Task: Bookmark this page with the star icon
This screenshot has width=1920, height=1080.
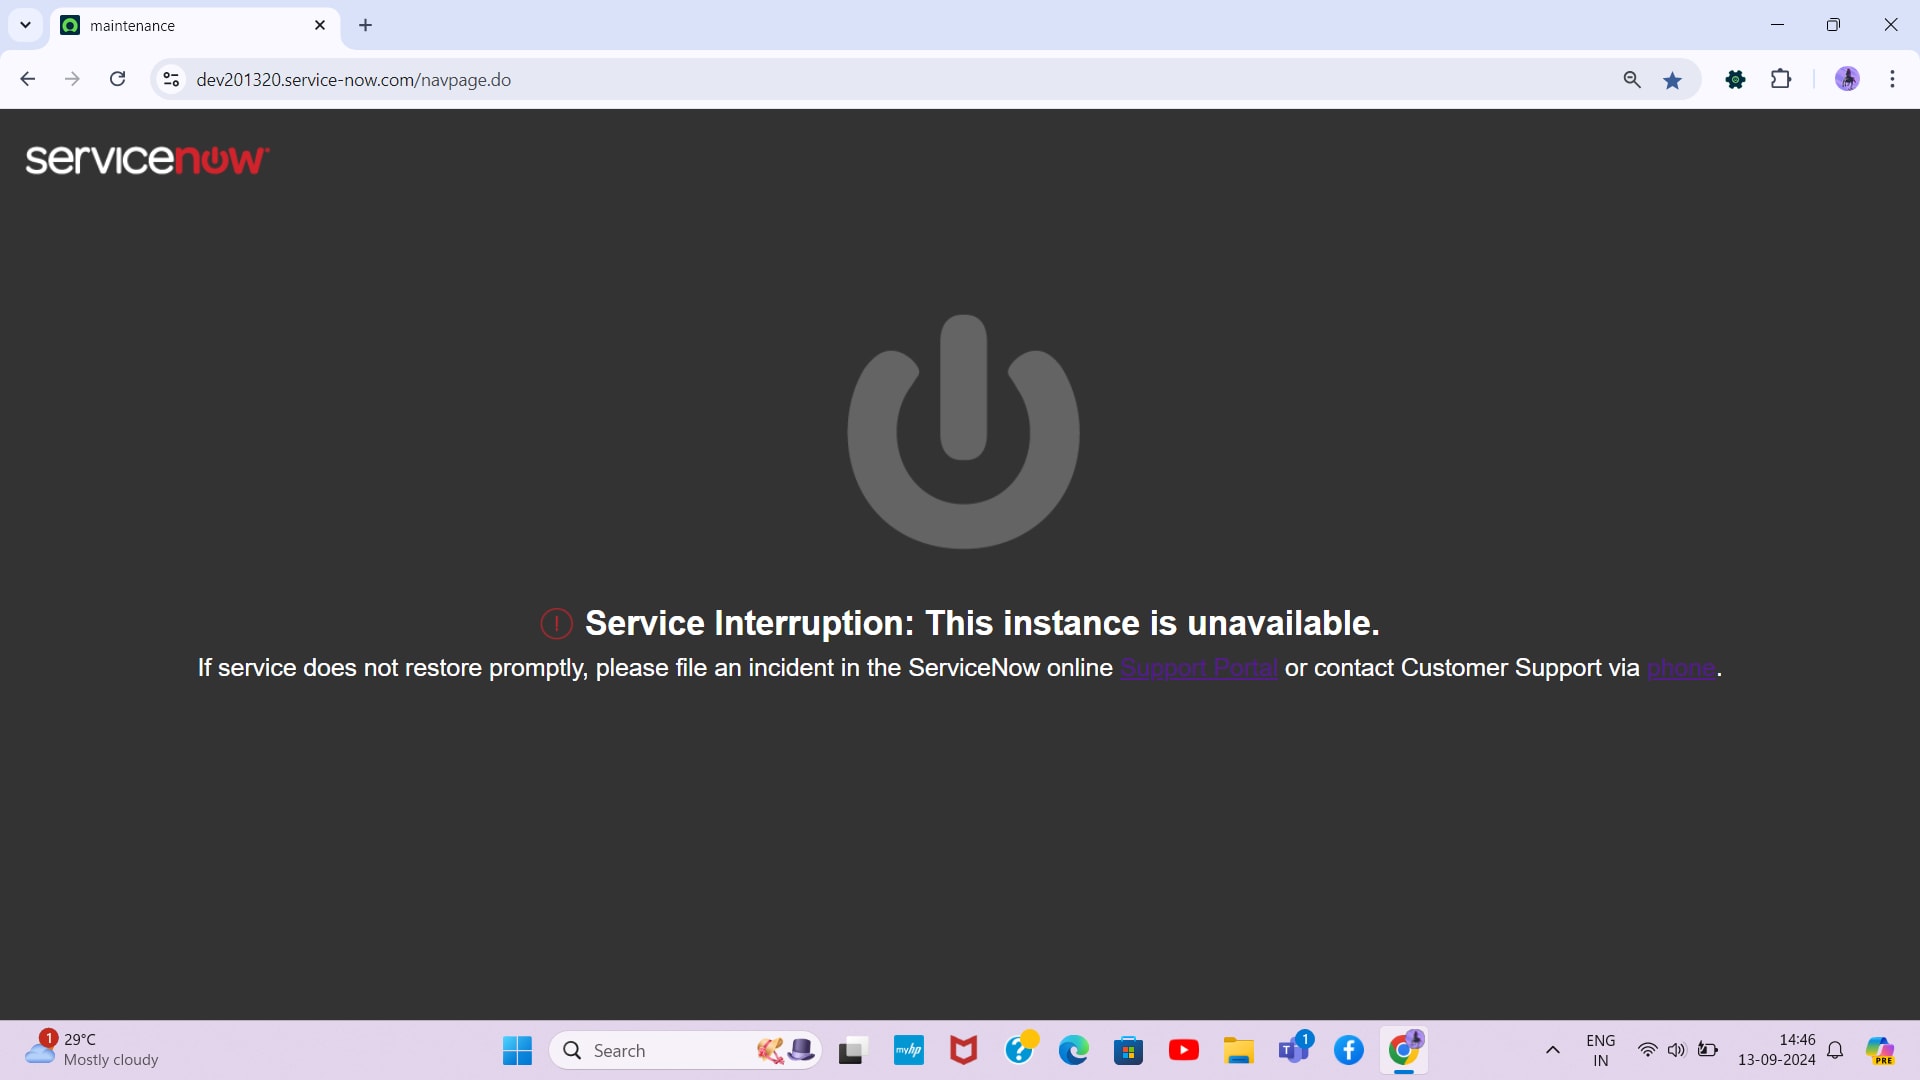Action: pyautogui.click(x=1673, y=79)
